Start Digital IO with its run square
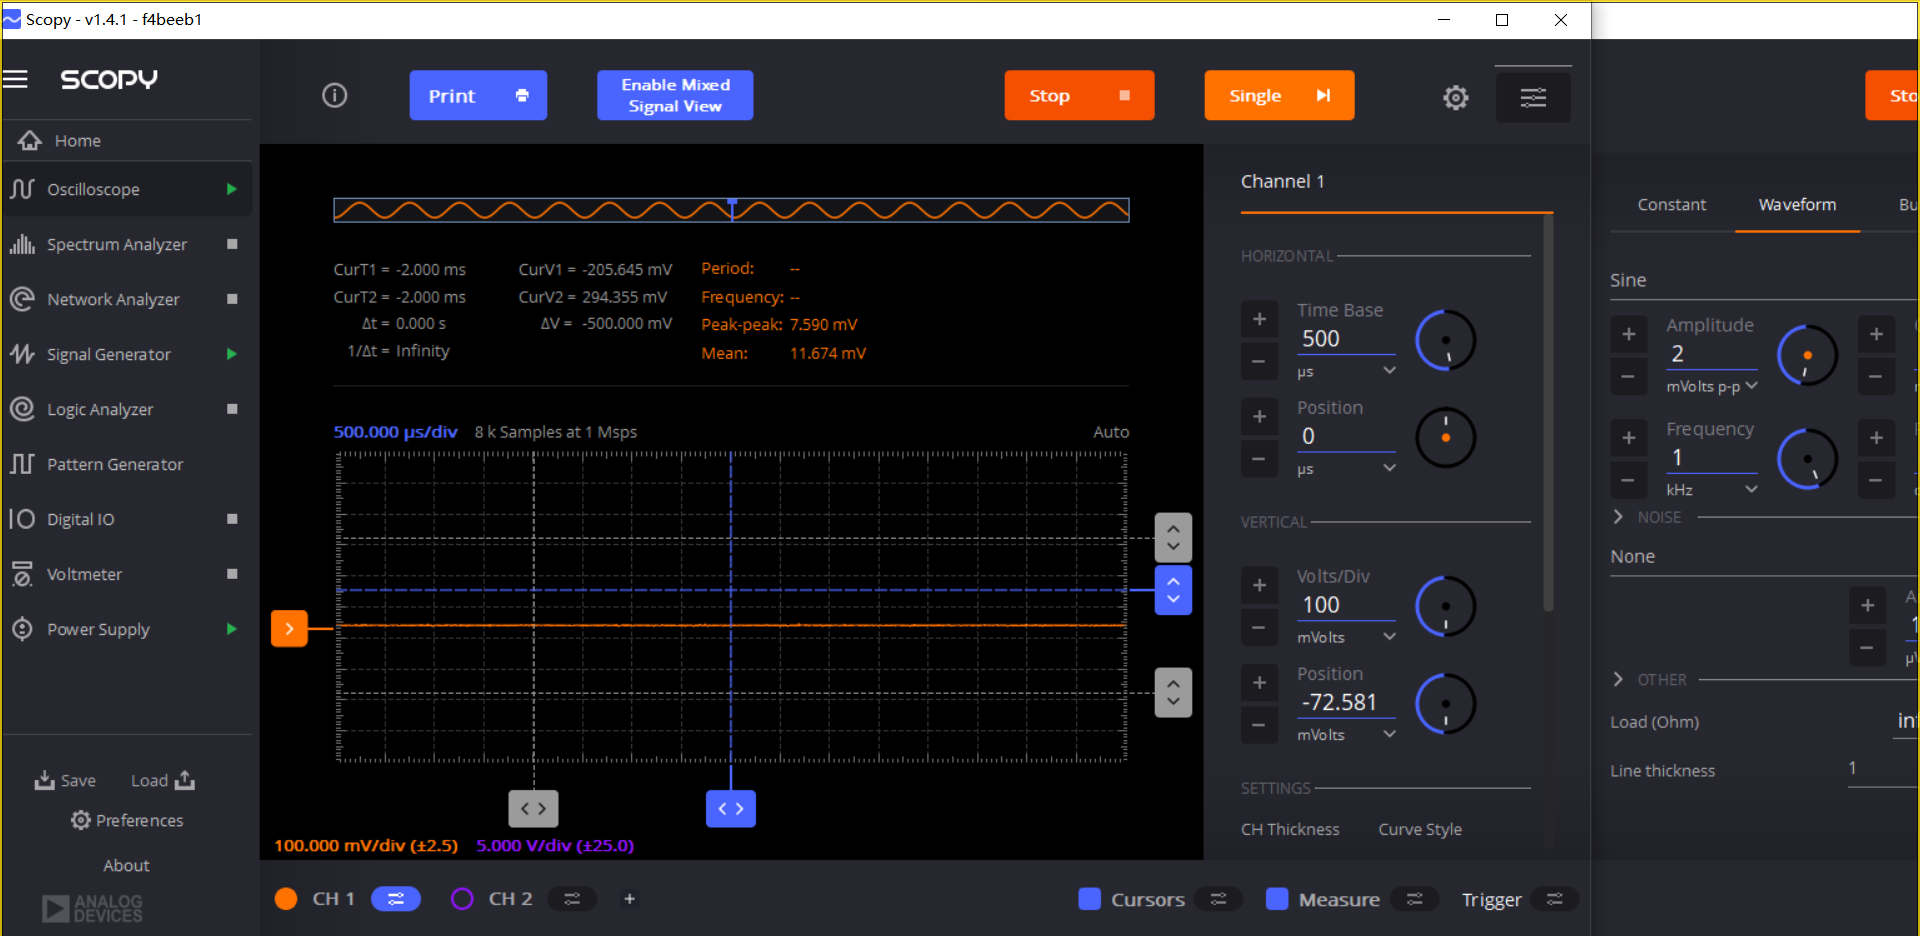 [232, 519]
